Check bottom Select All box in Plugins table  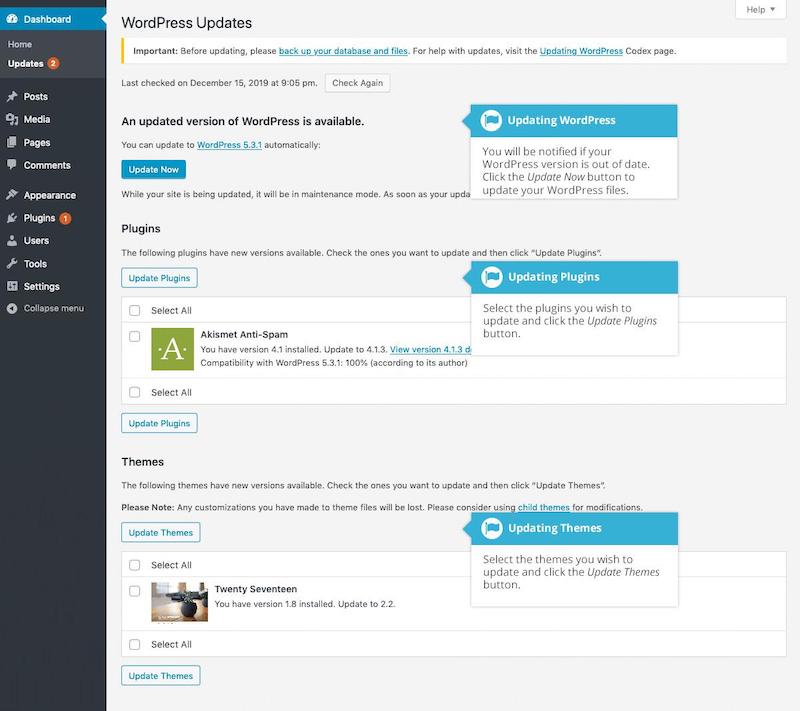tap(135, 392)
